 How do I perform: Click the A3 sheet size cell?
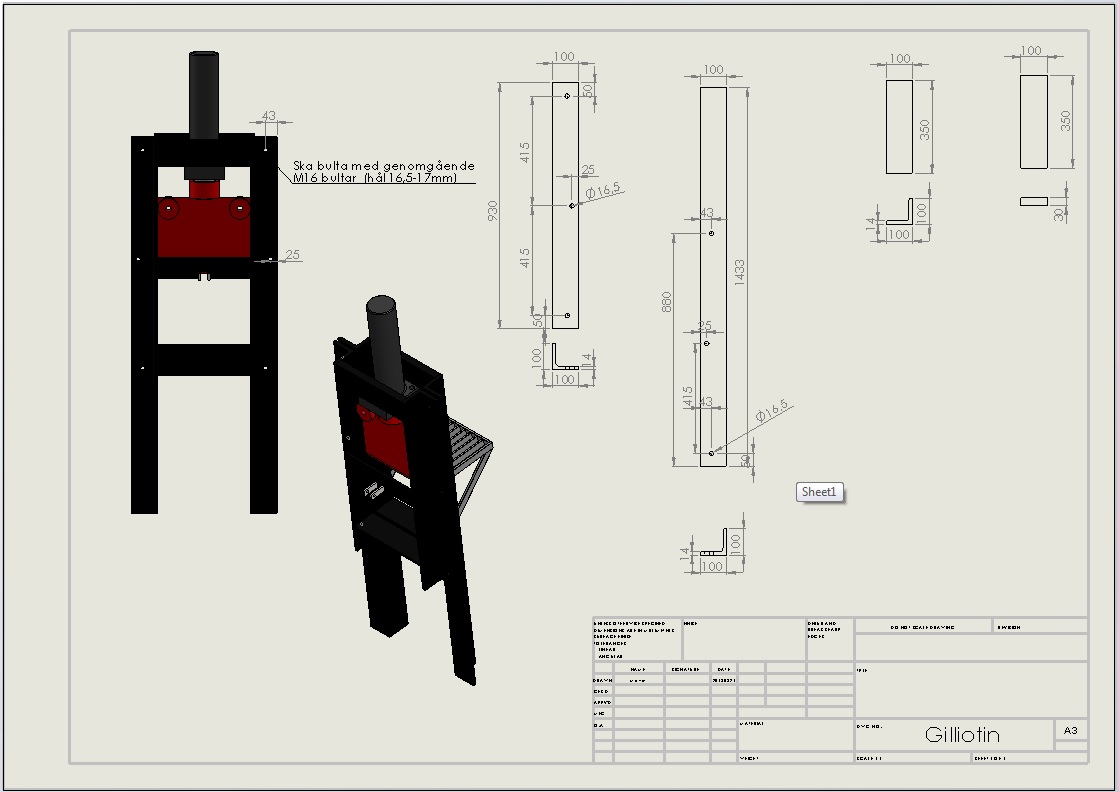1070,731
